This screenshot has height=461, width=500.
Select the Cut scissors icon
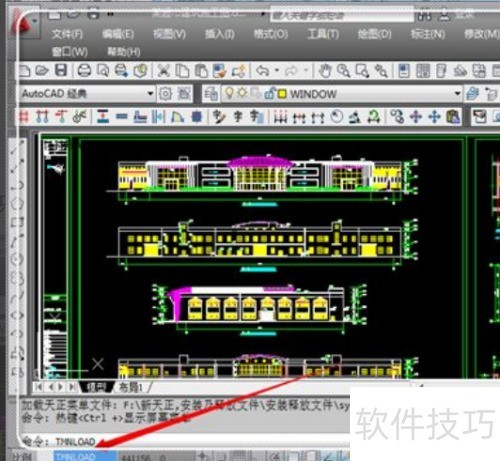coord(163,71)
